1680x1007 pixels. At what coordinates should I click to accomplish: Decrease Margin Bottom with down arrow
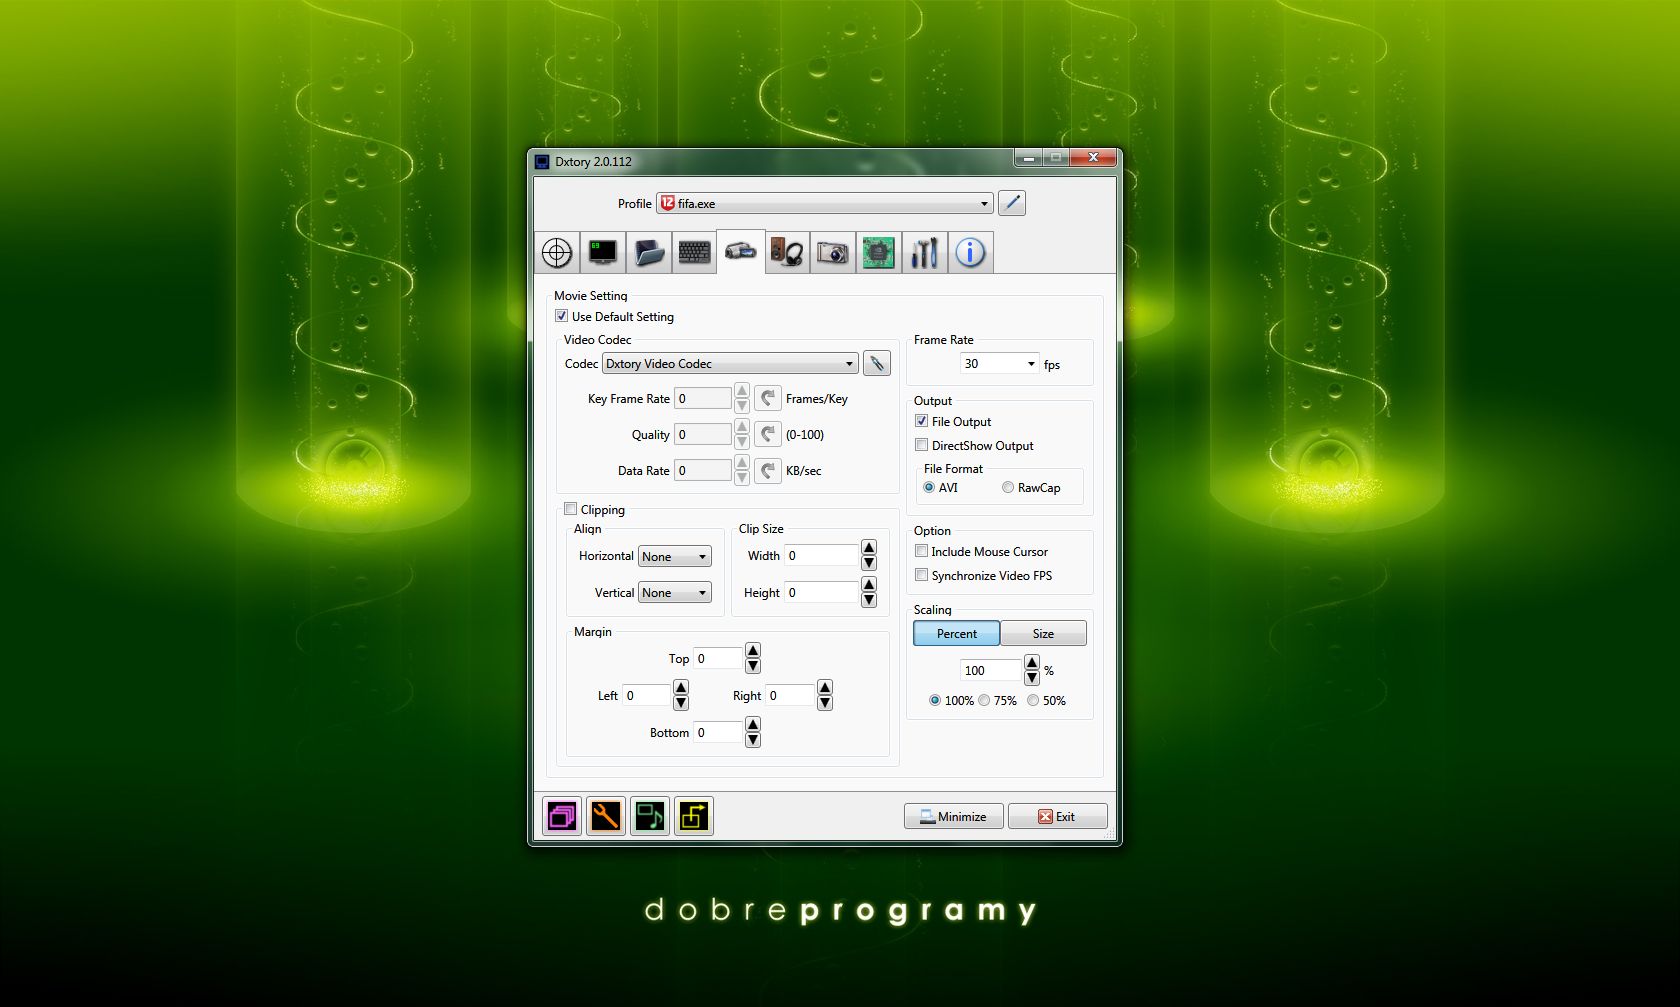click(x=753, y=740)
